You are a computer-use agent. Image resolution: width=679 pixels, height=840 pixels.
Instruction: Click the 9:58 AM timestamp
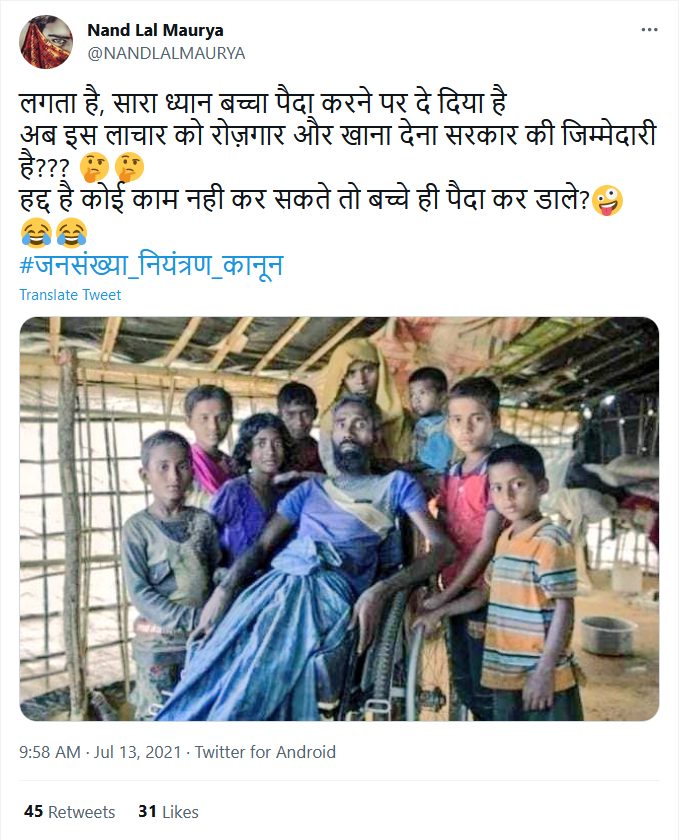click(50, 752)
